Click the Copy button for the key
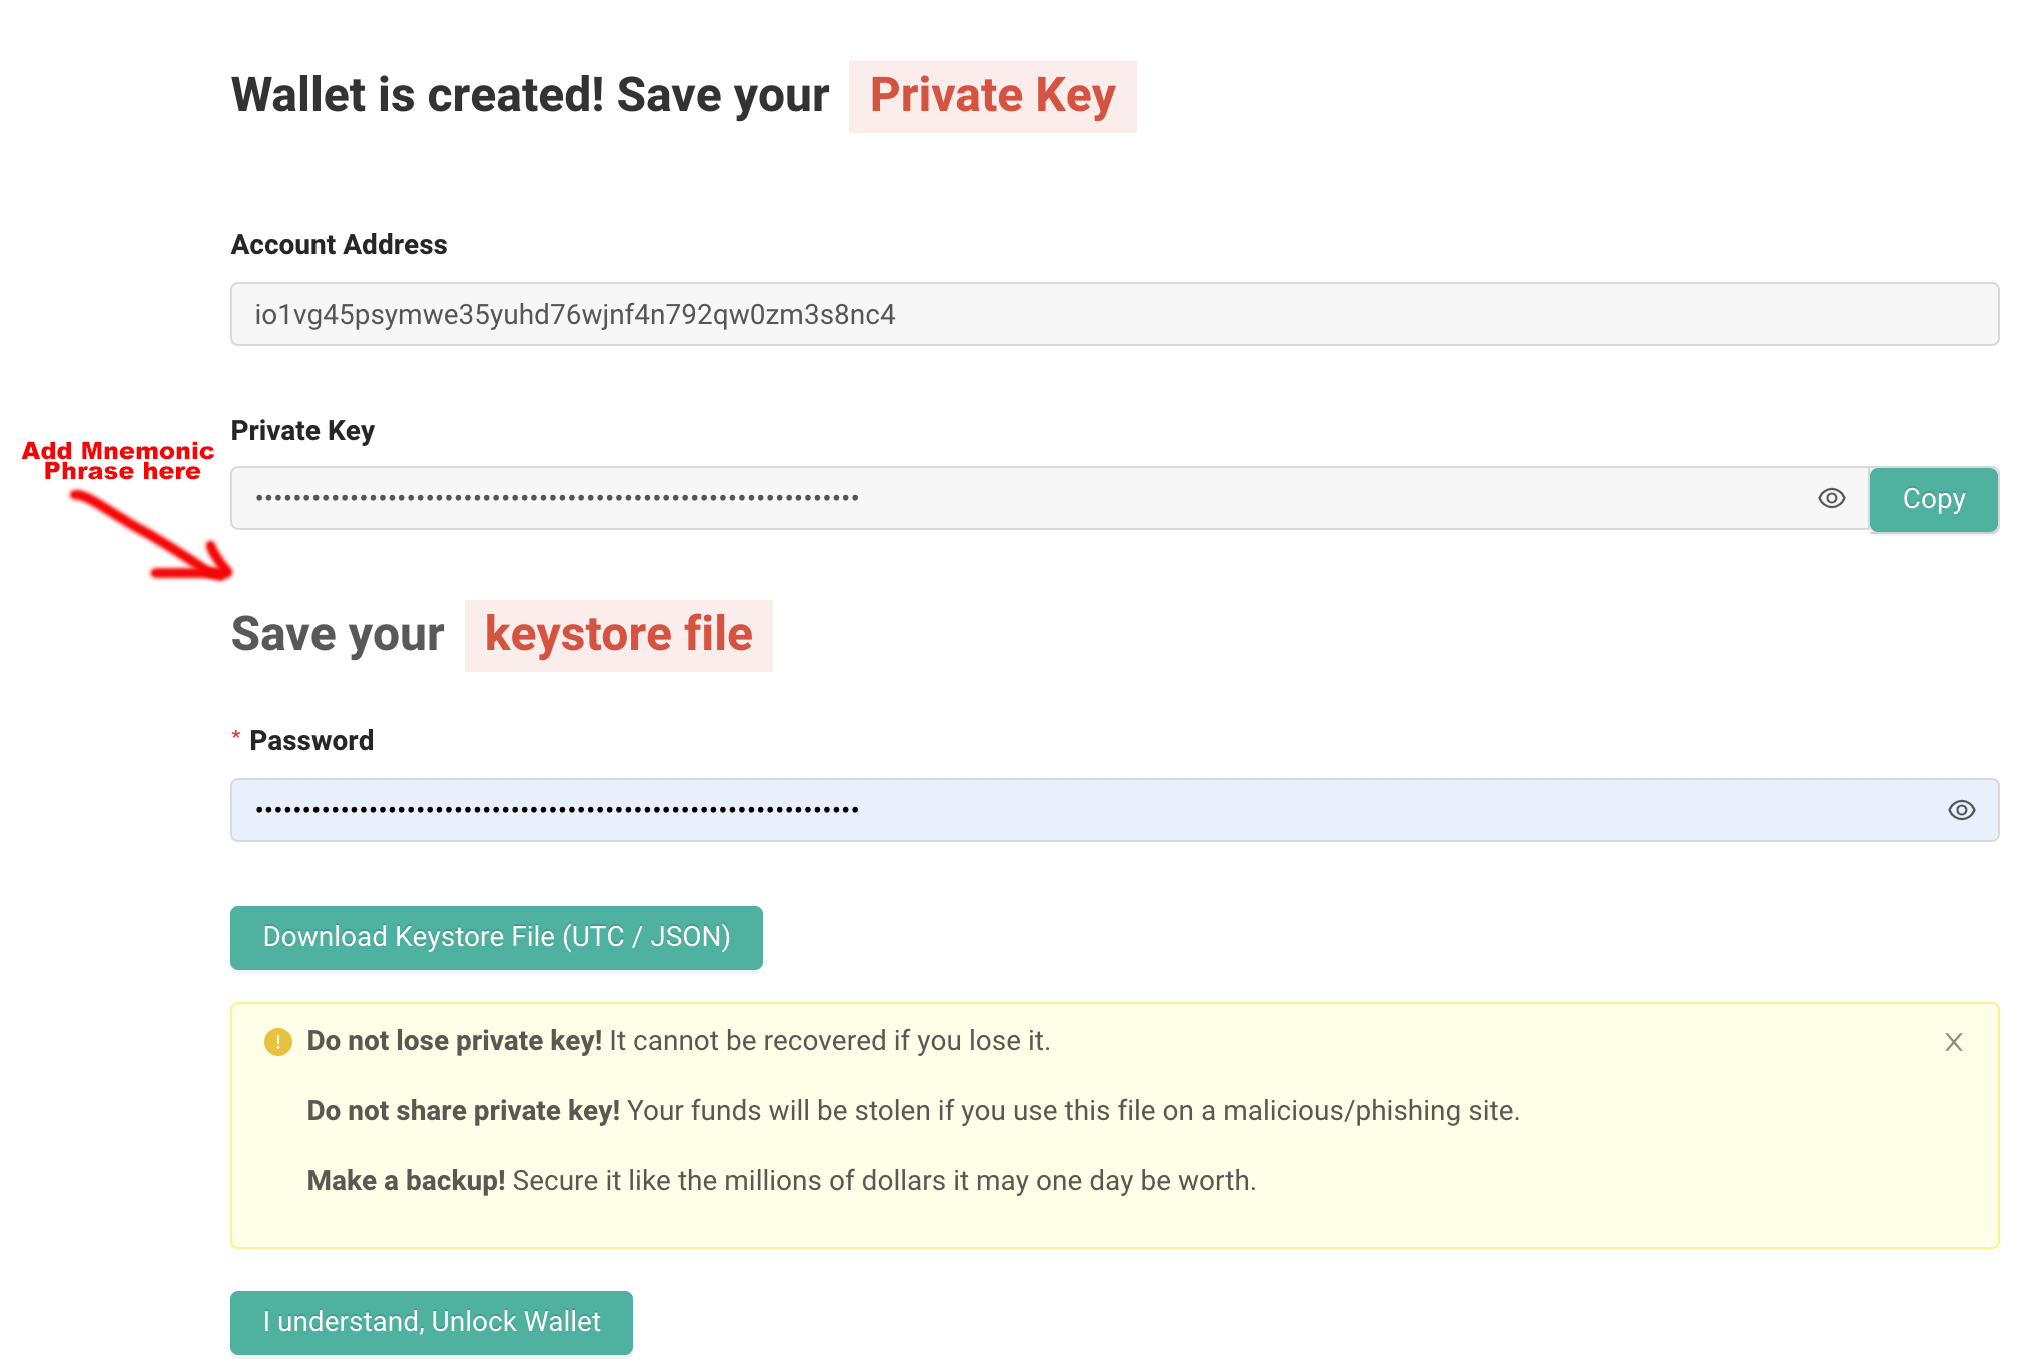Image resolution: width=2032 pixels, height=1372 pixels. pyautogui.click(x=1933, y=498)
